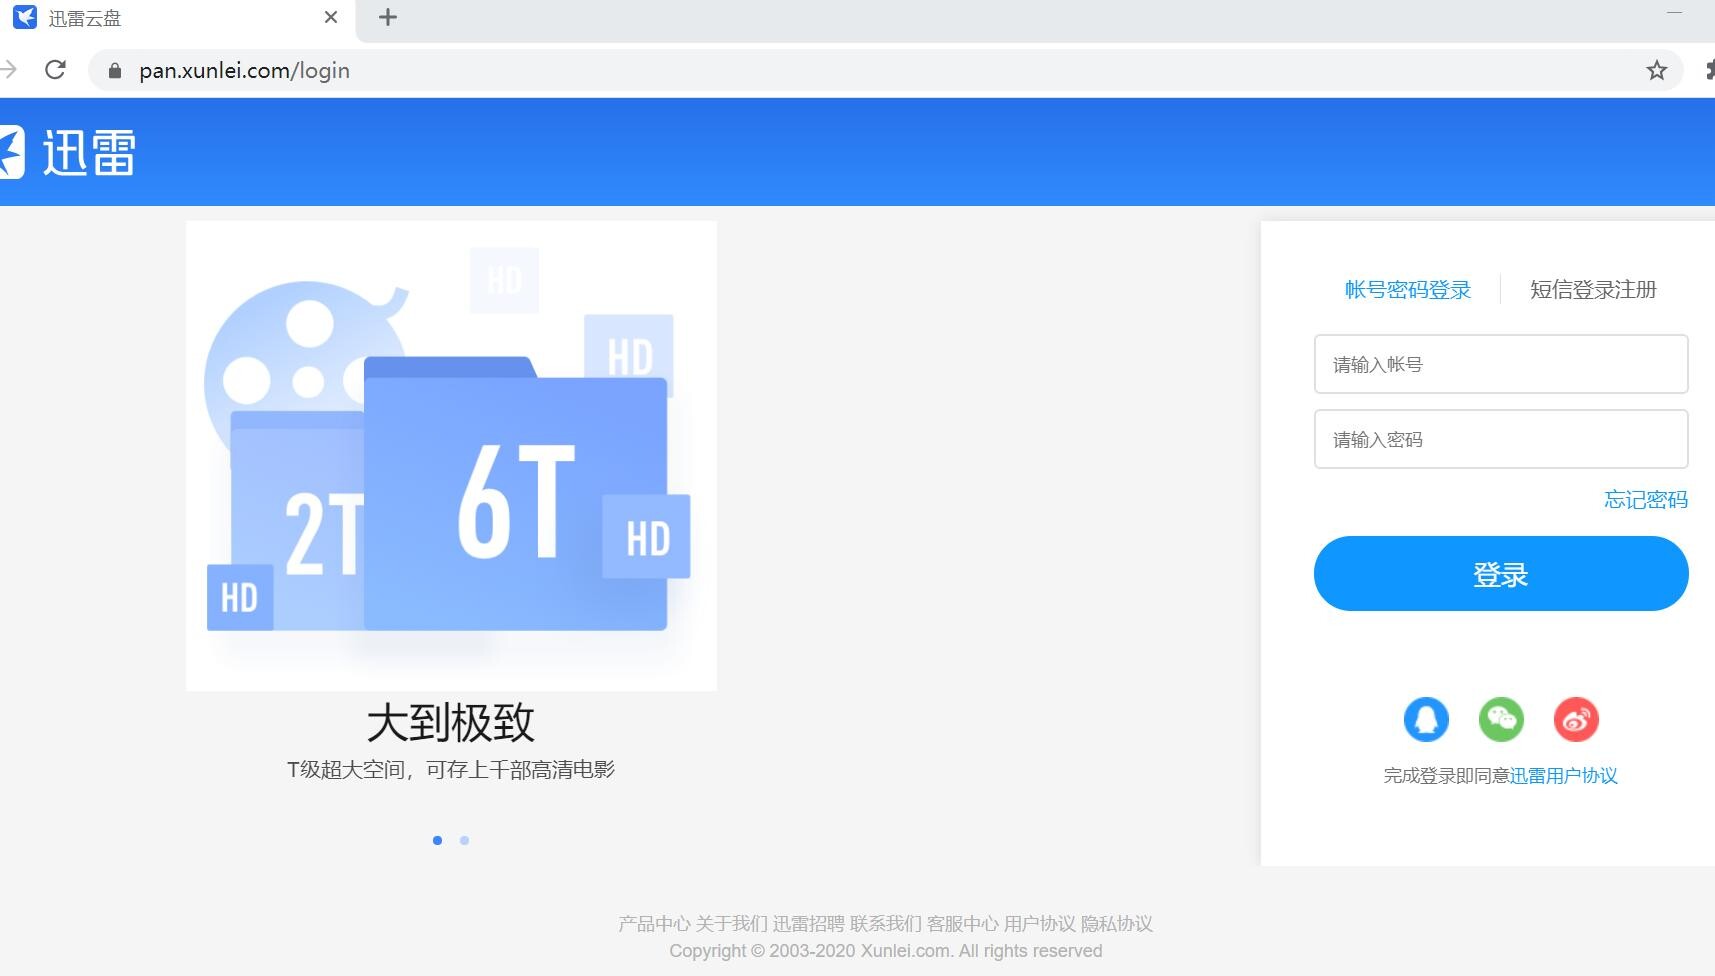
Task: Close the 迅雷云盘 tab
Action: 331,18
